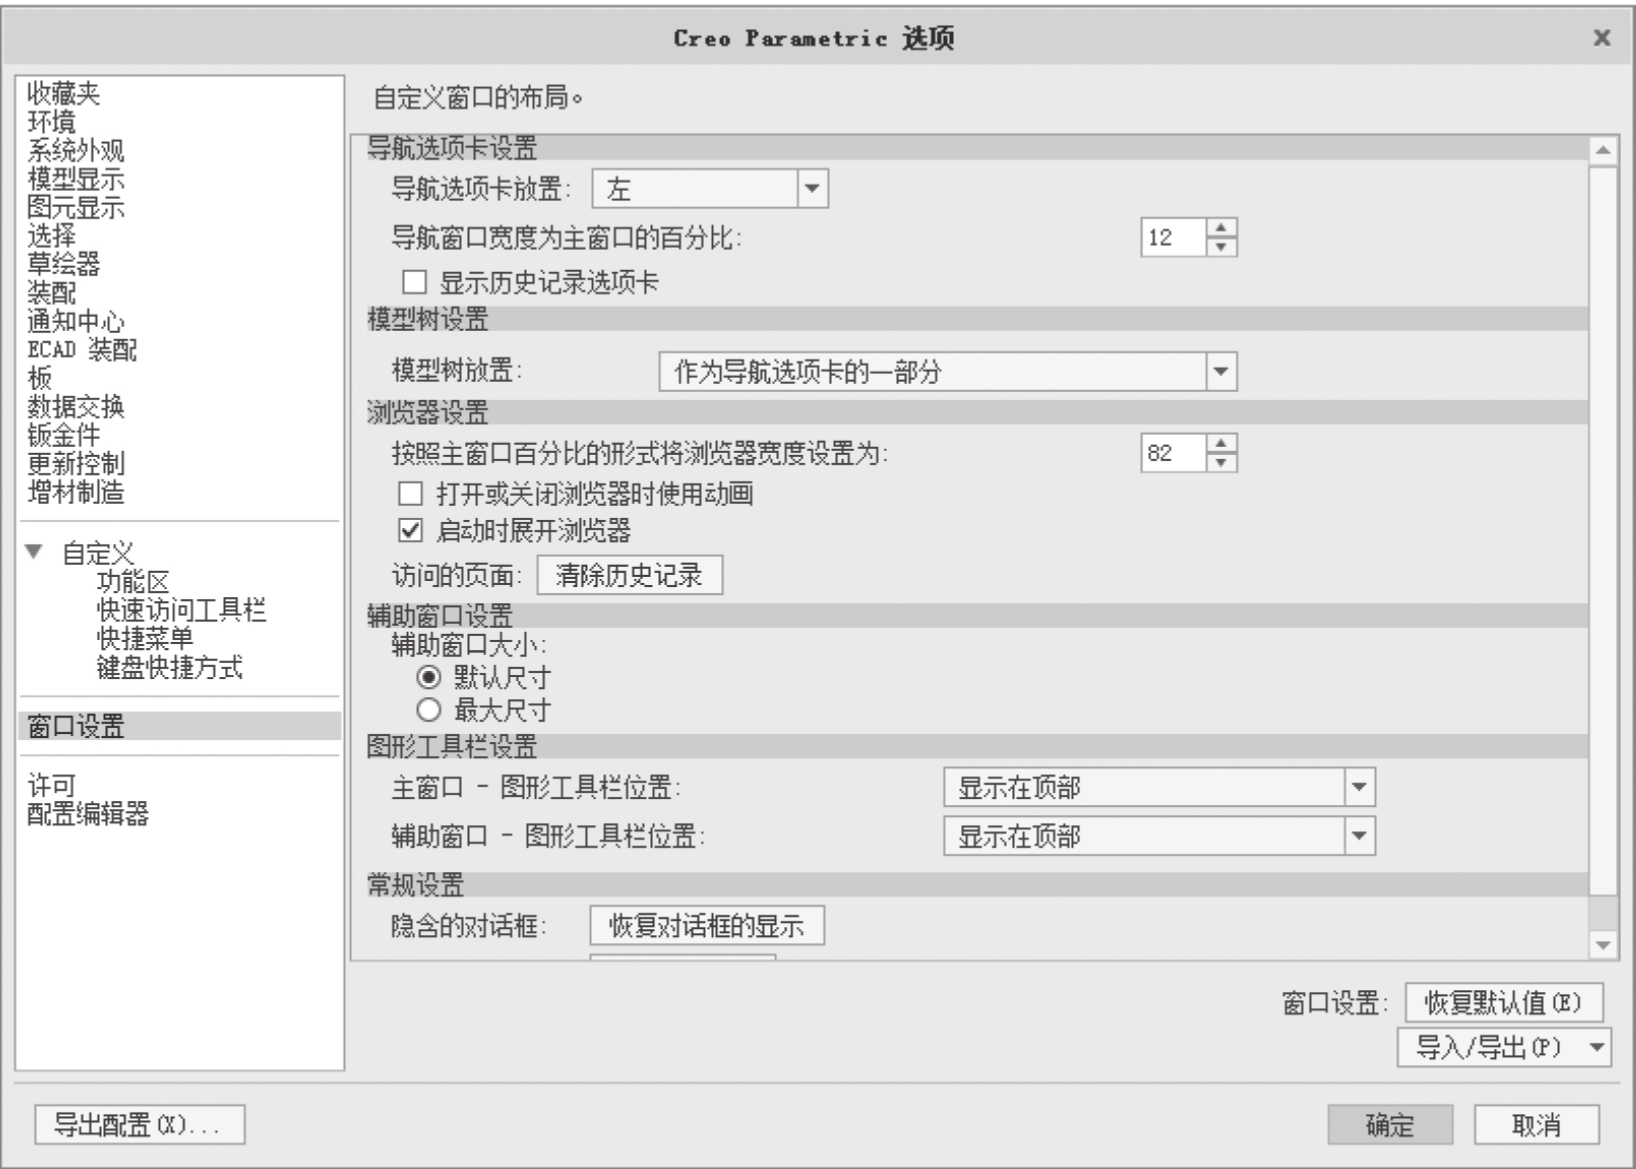Select 快捷菜单 under 自定义
The width and height of the screenshot is (1636, 1169).
coord(145,637)
